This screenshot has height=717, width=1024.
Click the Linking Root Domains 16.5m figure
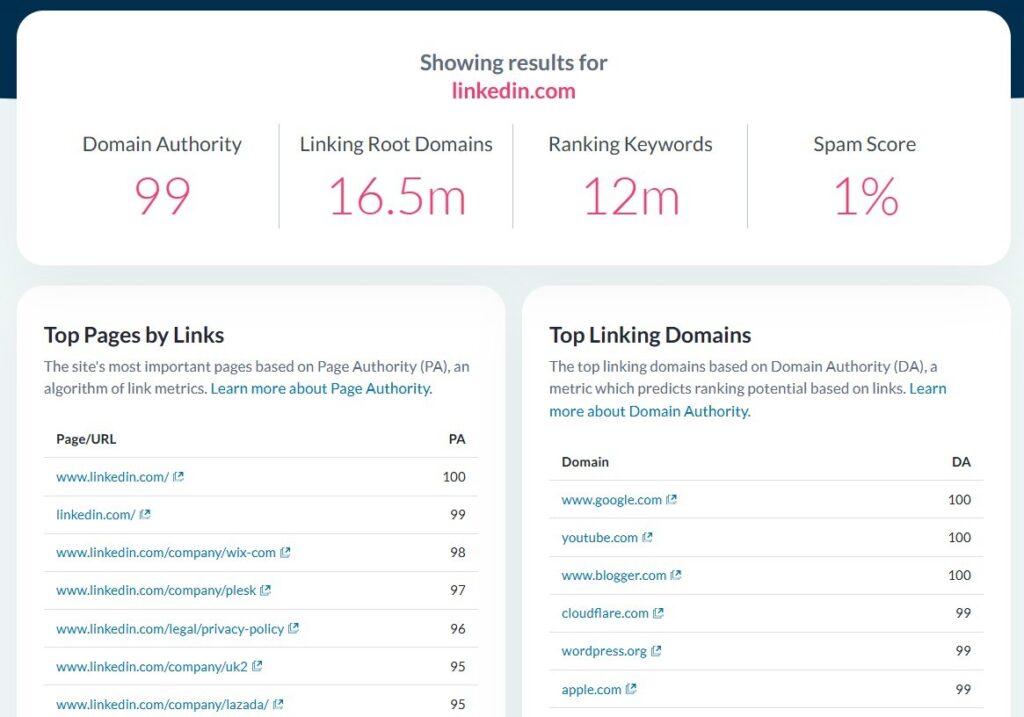click(x=396, y=196)
